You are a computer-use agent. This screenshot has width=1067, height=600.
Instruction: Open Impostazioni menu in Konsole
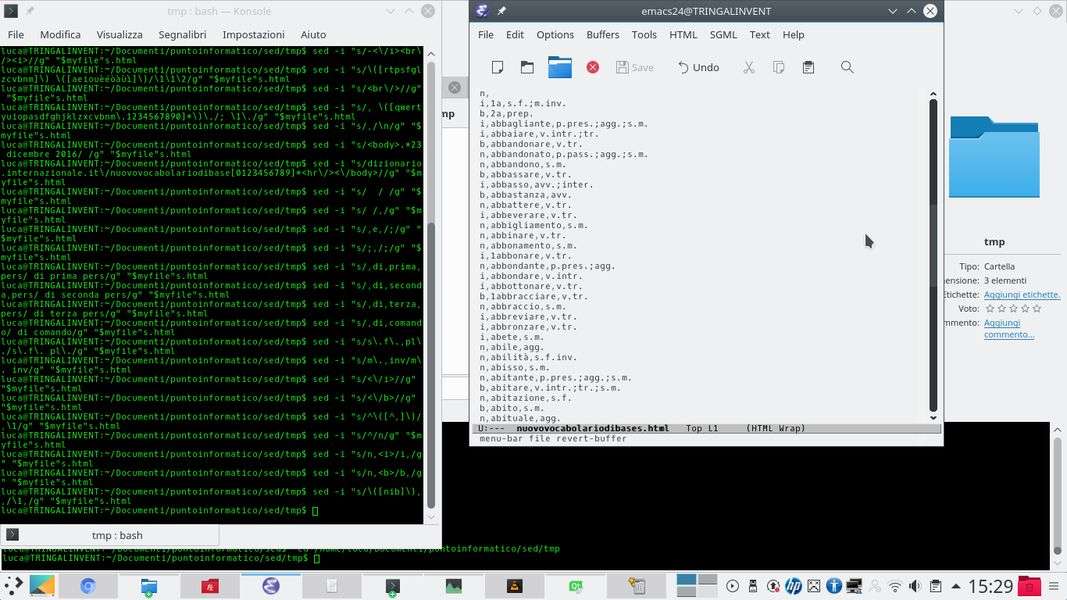[253, 34]
